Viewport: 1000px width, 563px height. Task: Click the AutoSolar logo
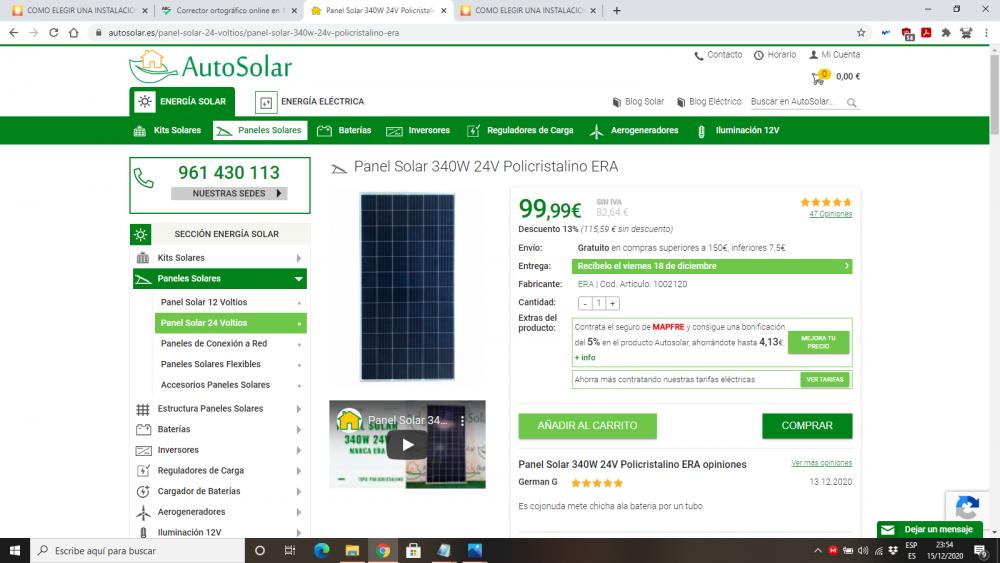210,66
